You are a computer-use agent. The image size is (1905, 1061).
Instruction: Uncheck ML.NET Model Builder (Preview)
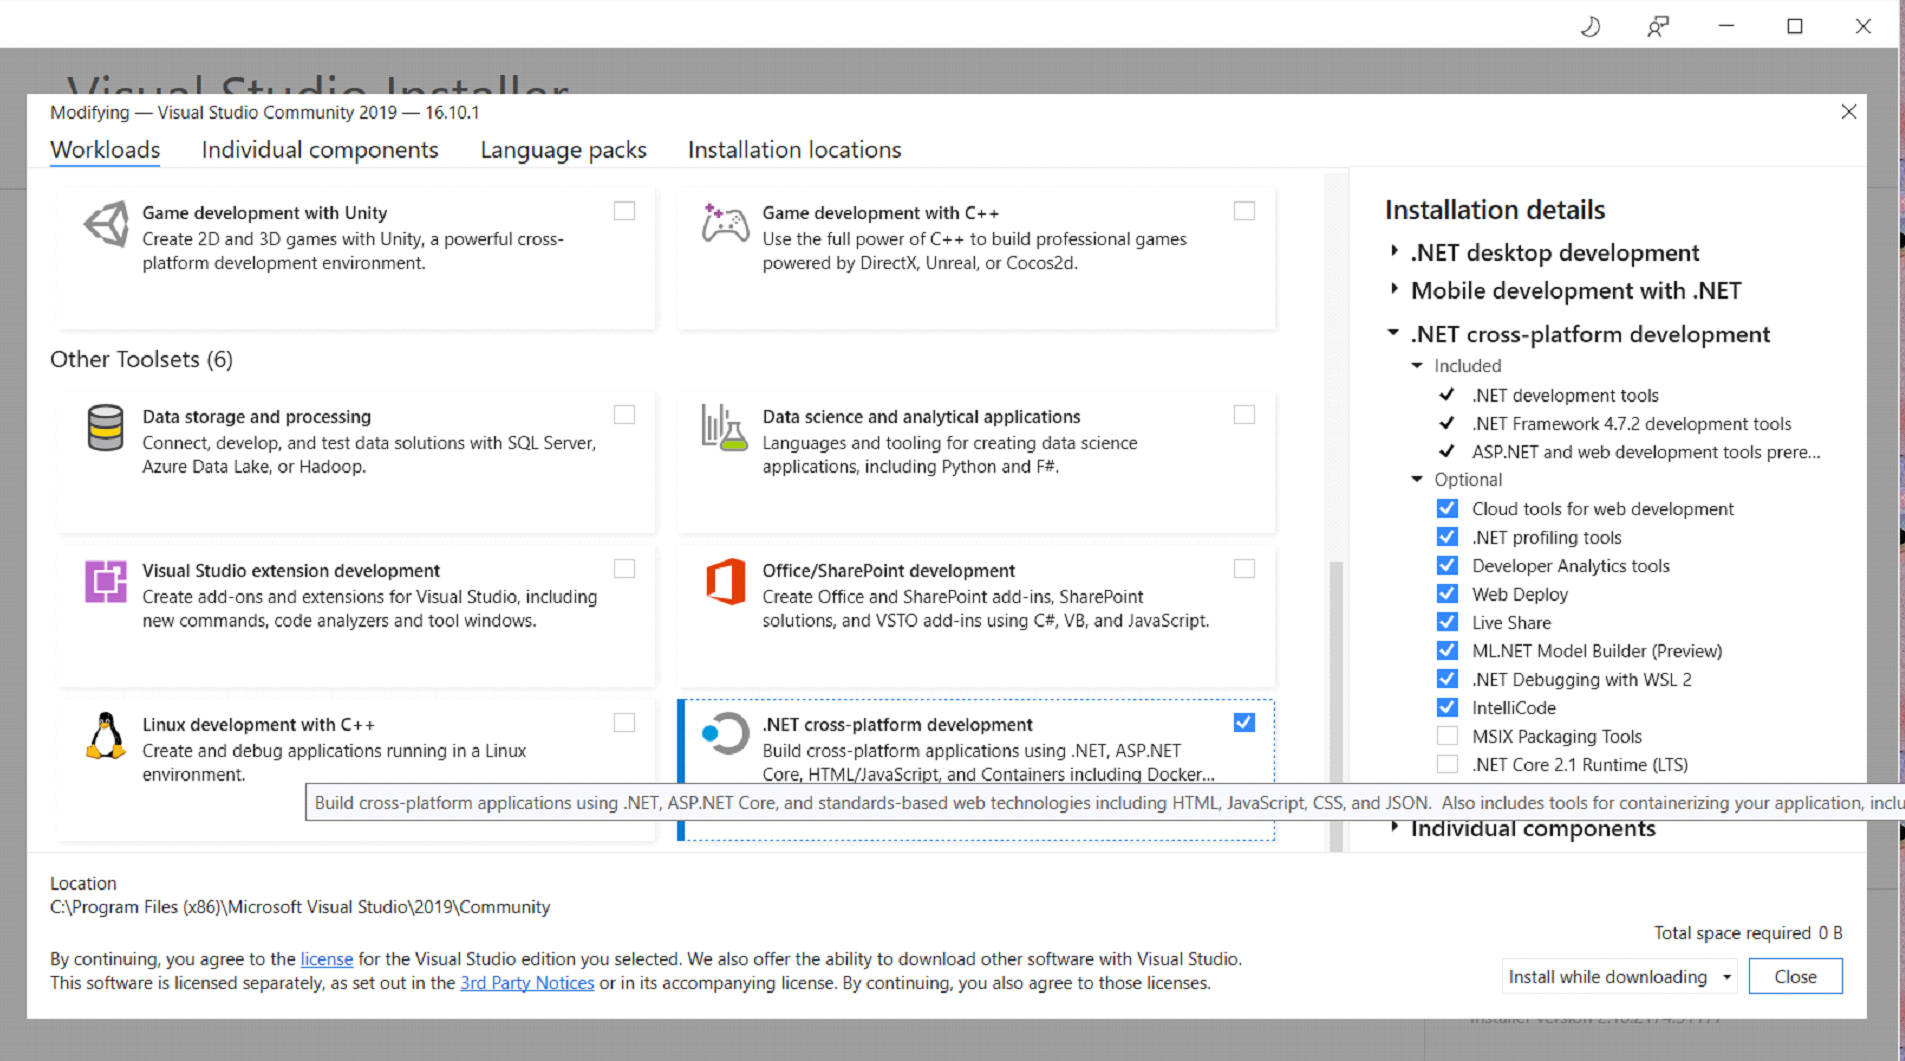pyautogui.click(x=1447, y=651)
